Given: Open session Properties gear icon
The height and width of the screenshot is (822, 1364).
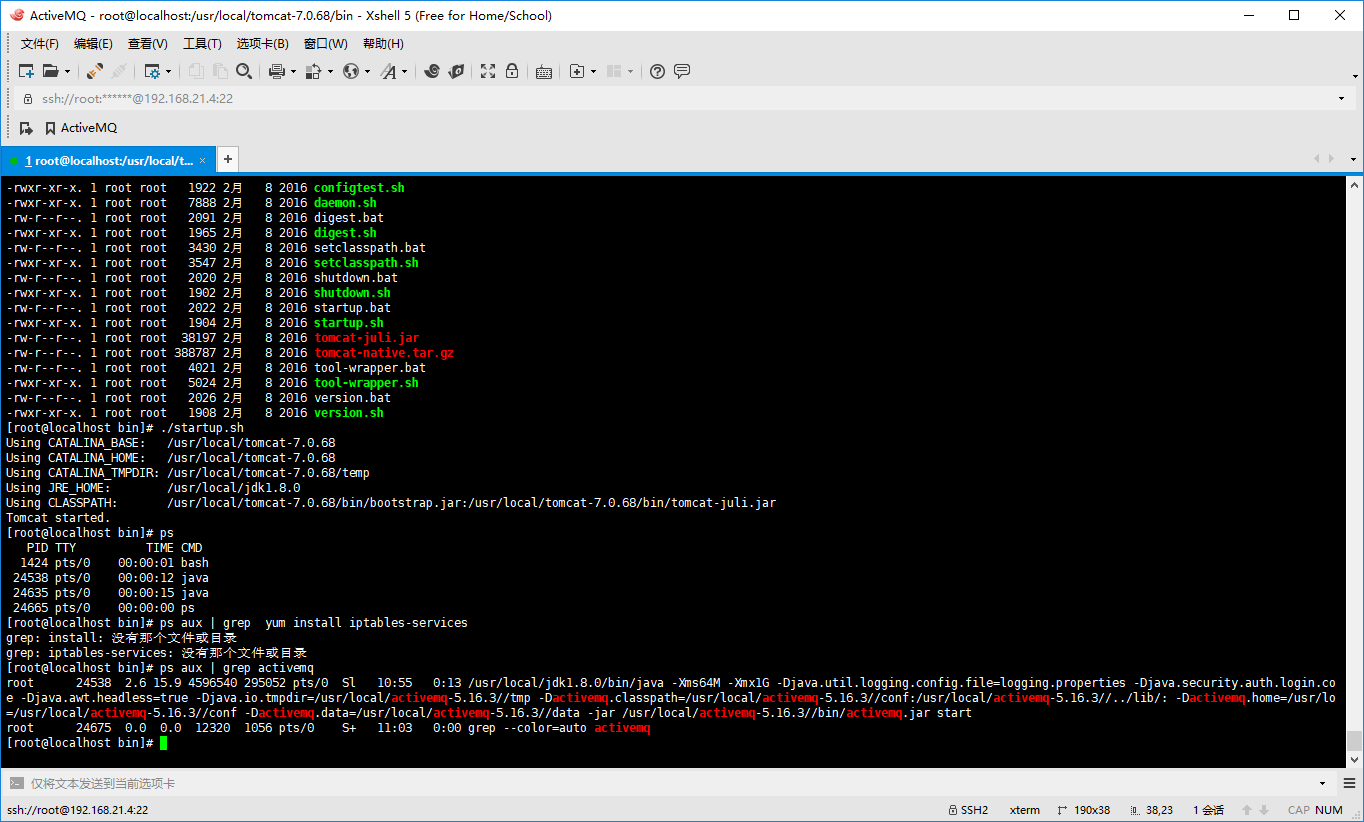Looking at the screenshot, I should pos(152,71).
